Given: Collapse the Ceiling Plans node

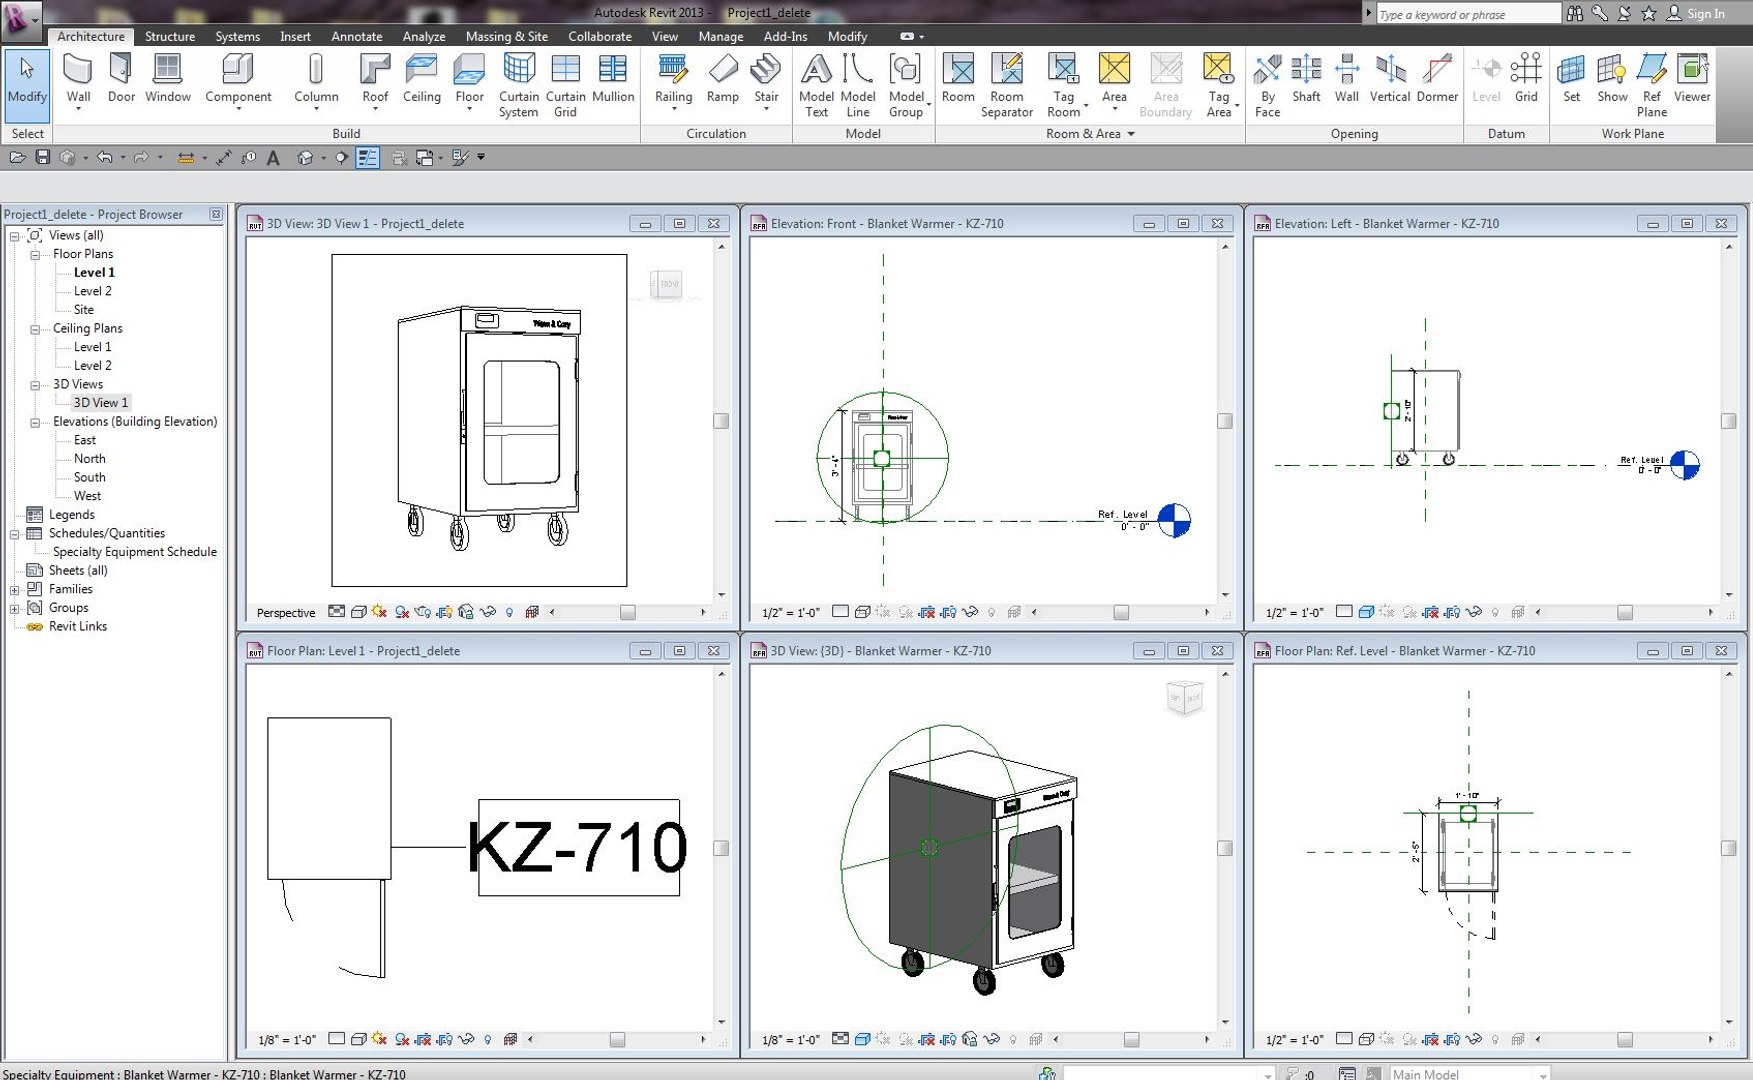Looking at the screenshot, I should (x=35, y=329).
